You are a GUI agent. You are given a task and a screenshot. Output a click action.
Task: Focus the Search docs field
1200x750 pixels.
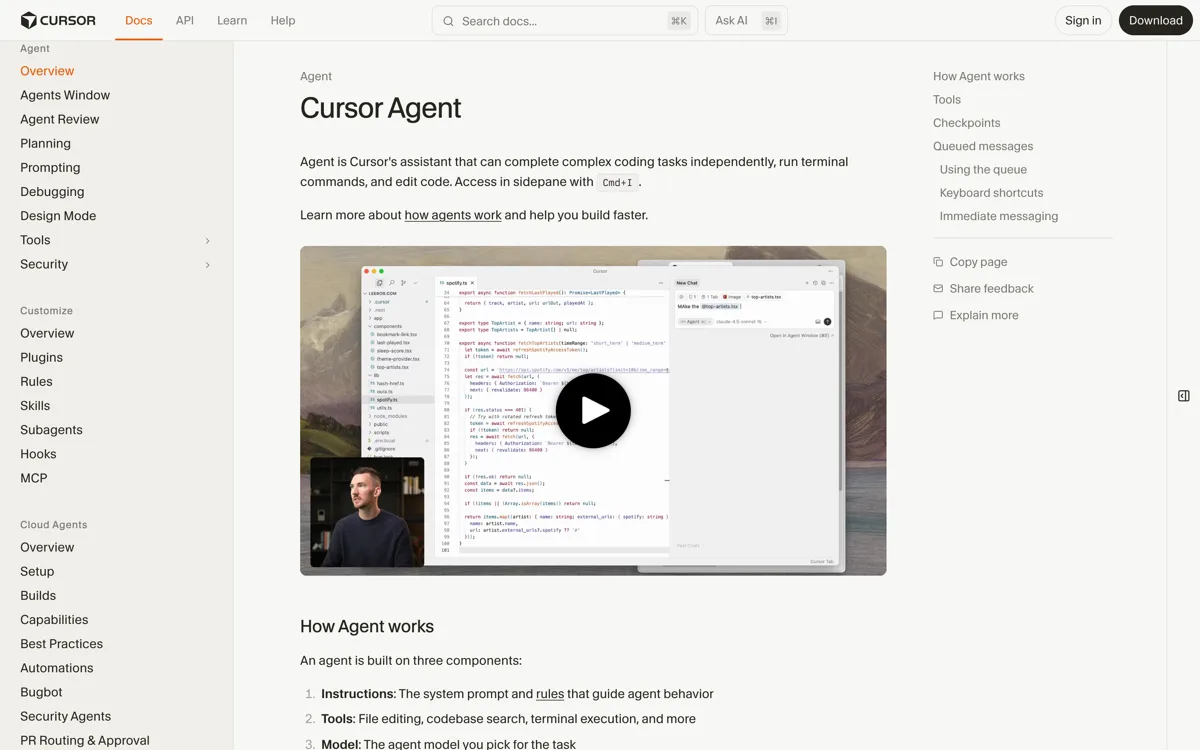point(565,21)
